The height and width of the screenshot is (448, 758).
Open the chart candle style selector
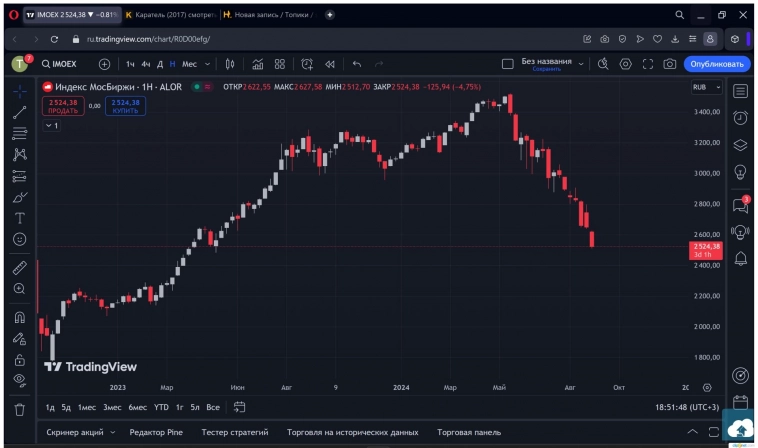click(x=230, y=64)
